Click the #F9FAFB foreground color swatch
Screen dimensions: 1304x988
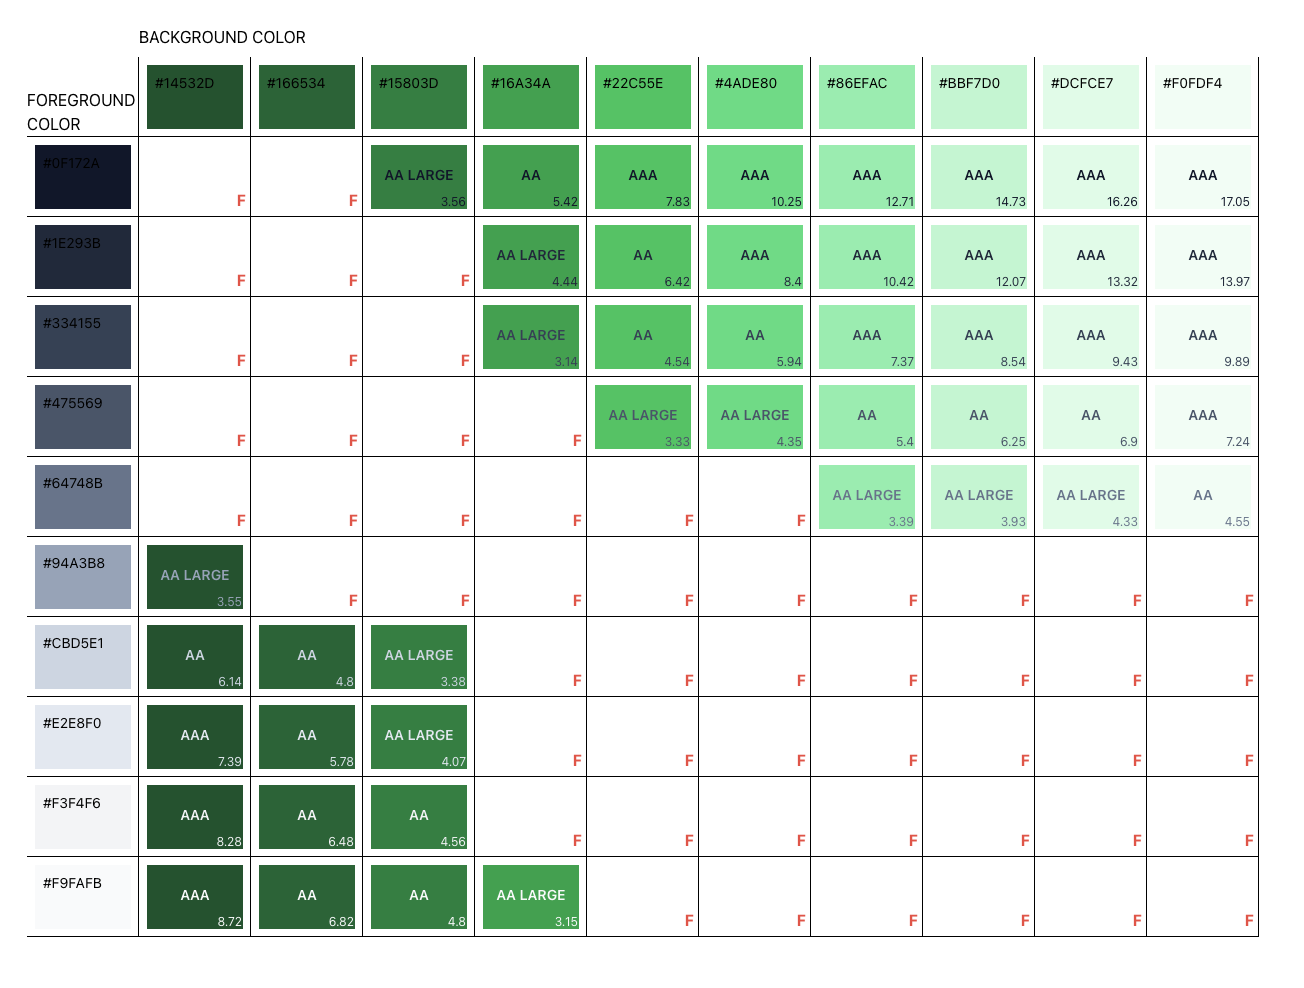coord(83,897)
